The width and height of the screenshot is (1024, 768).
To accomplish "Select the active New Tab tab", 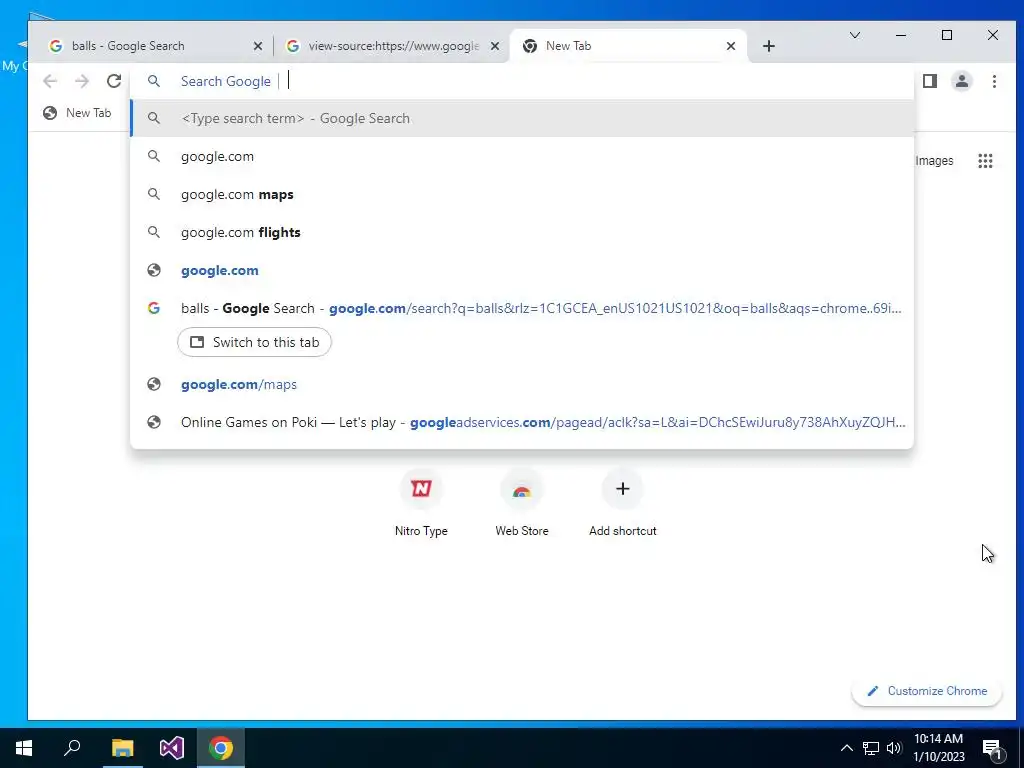I will [x=627, y=46].
